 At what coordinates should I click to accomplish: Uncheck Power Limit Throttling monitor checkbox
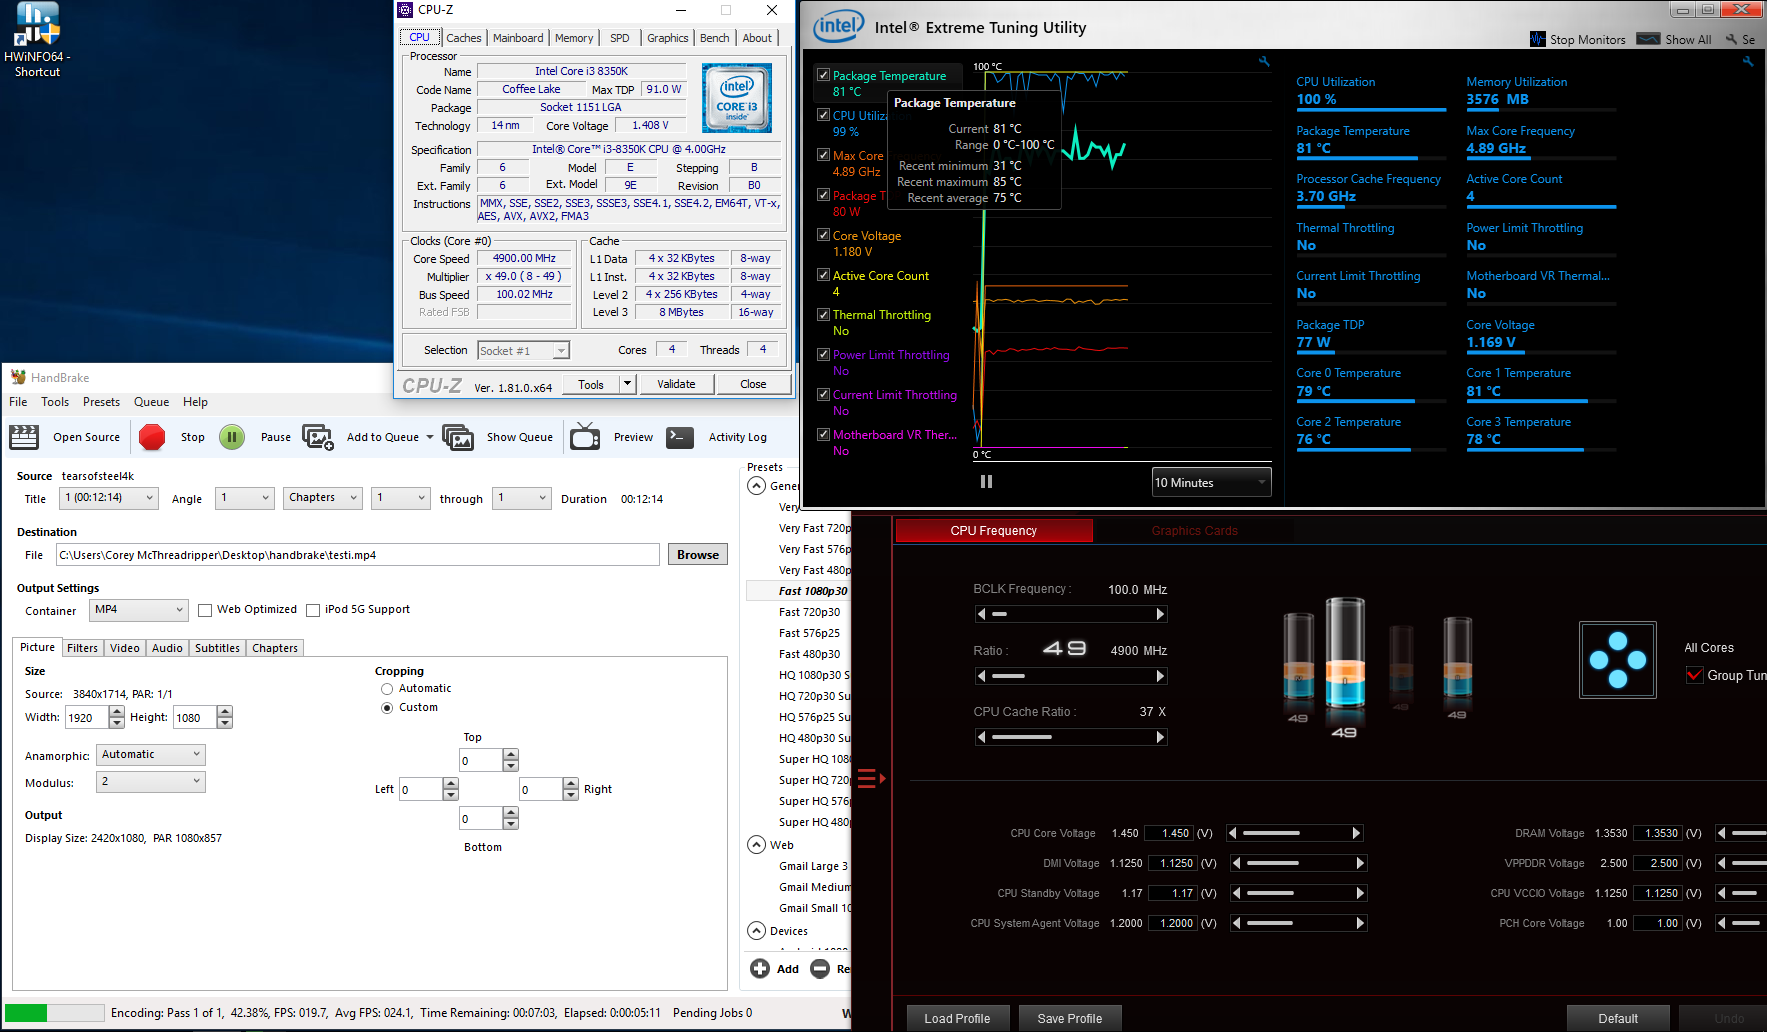tap(823, 354)
